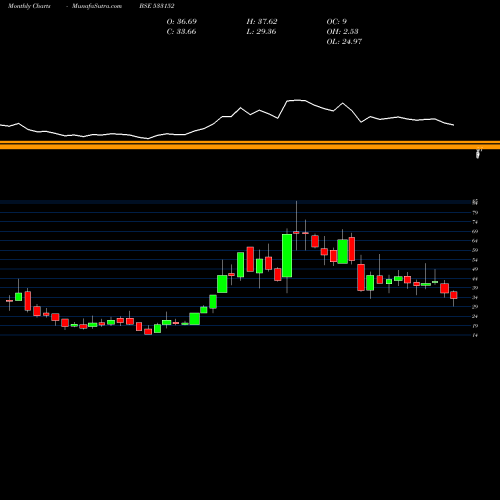Click the y-axis label 79
The image size is (500, 500).
coord(475,212)
